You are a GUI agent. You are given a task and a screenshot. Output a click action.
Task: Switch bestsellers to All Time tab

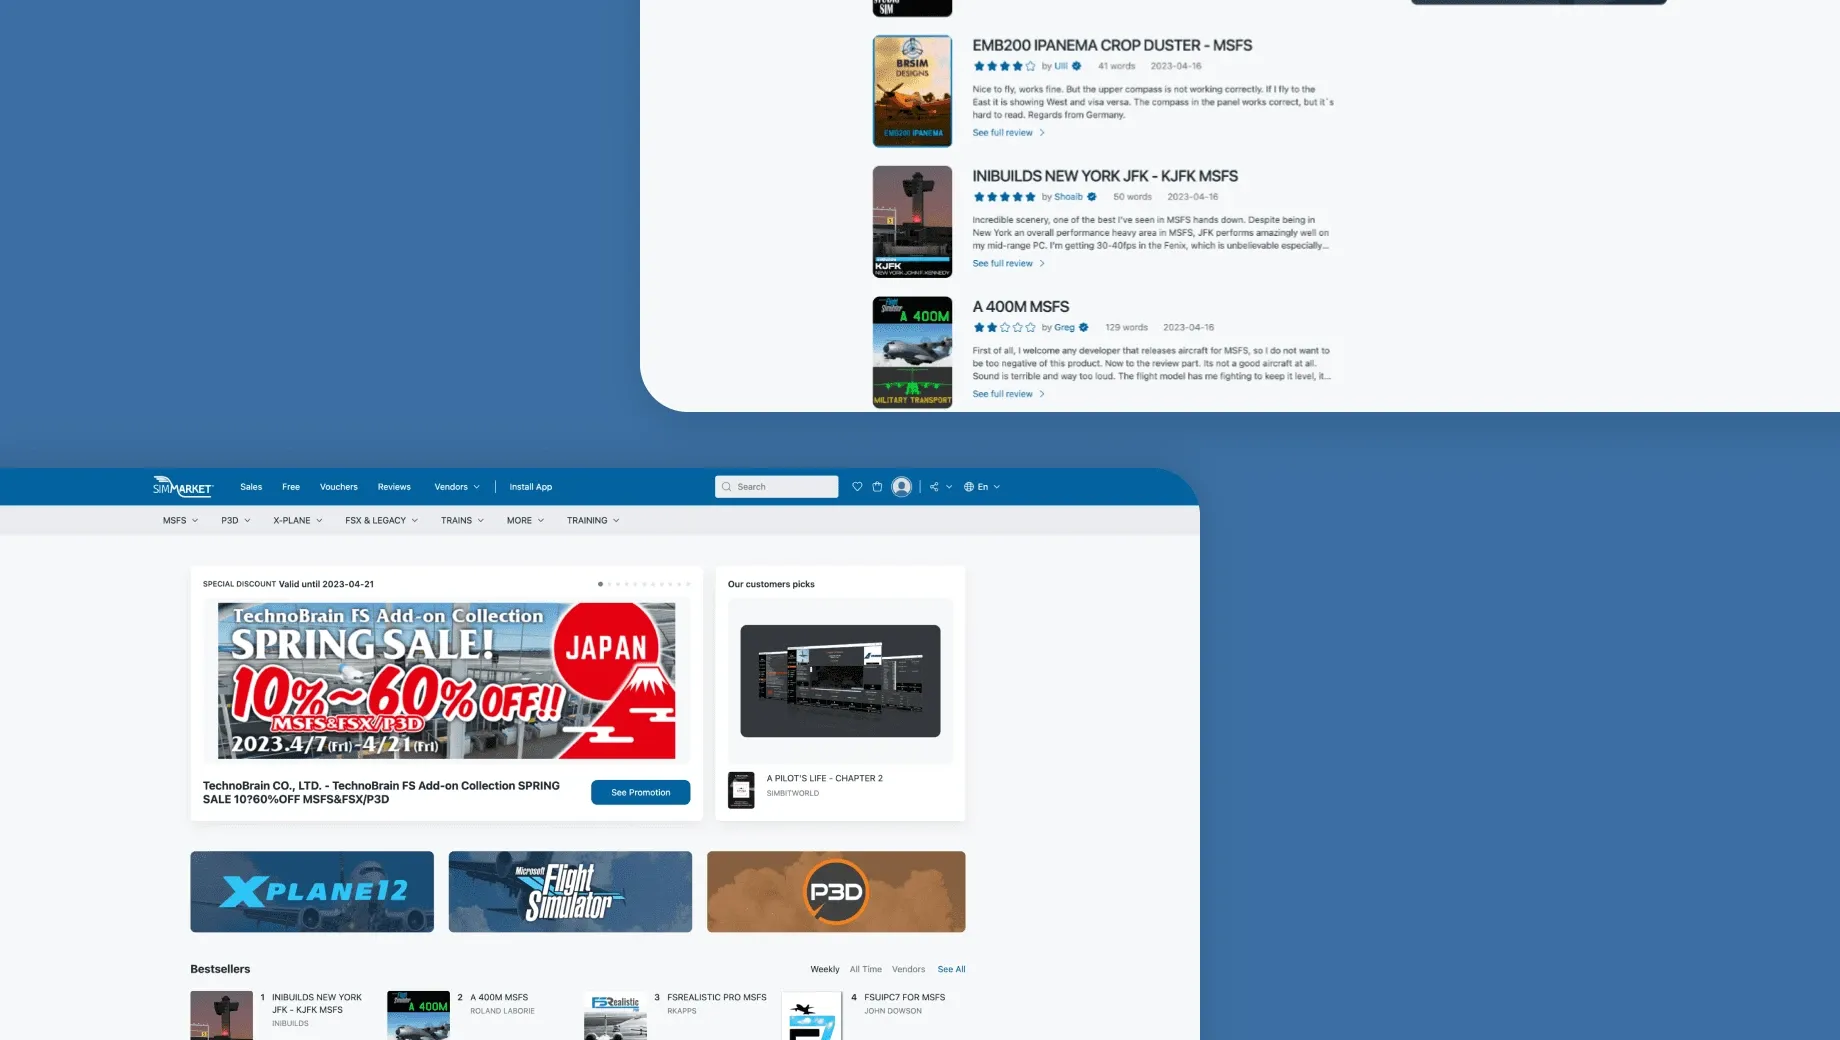[866, 969]
